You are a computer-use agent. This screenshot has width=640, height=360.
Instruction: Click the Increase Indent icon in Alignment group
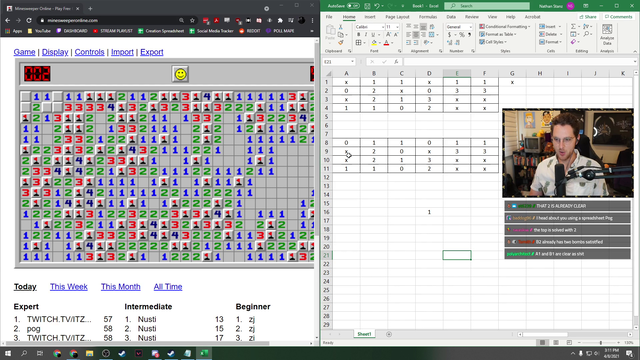pyautogui.click(x=416, y=42)
